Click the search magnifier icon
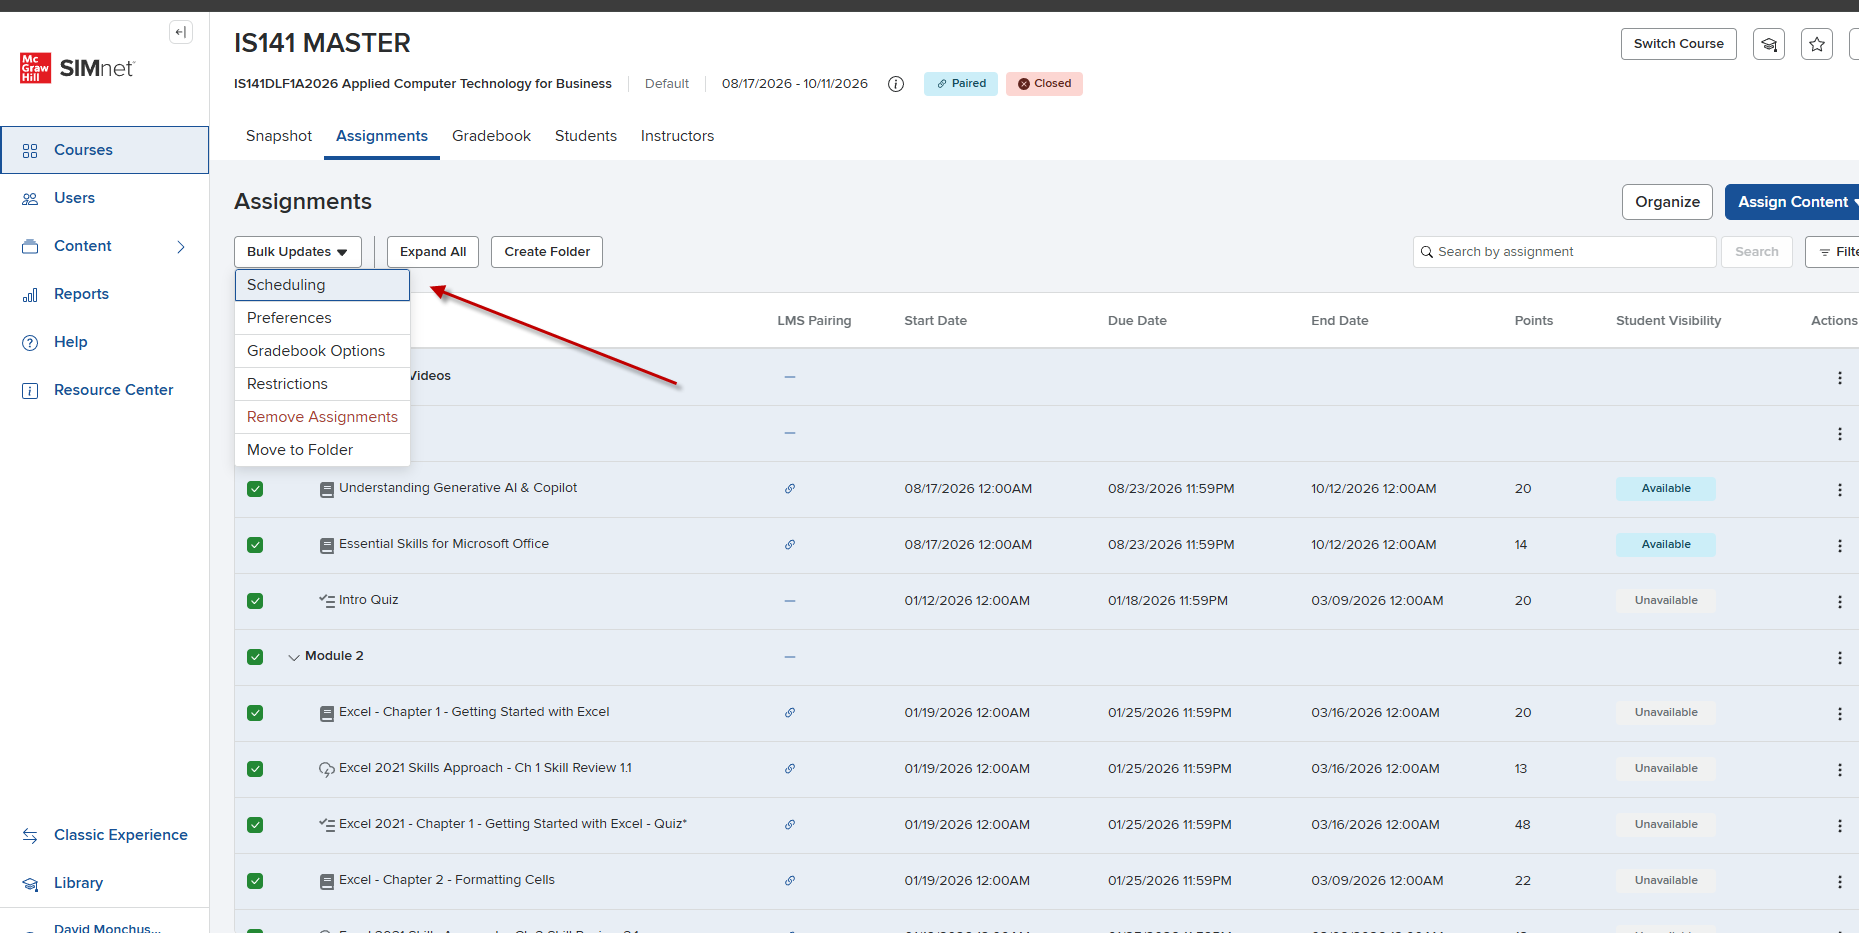The height and width of the screenshot is (933, 1859). [x=1427, y=252]
